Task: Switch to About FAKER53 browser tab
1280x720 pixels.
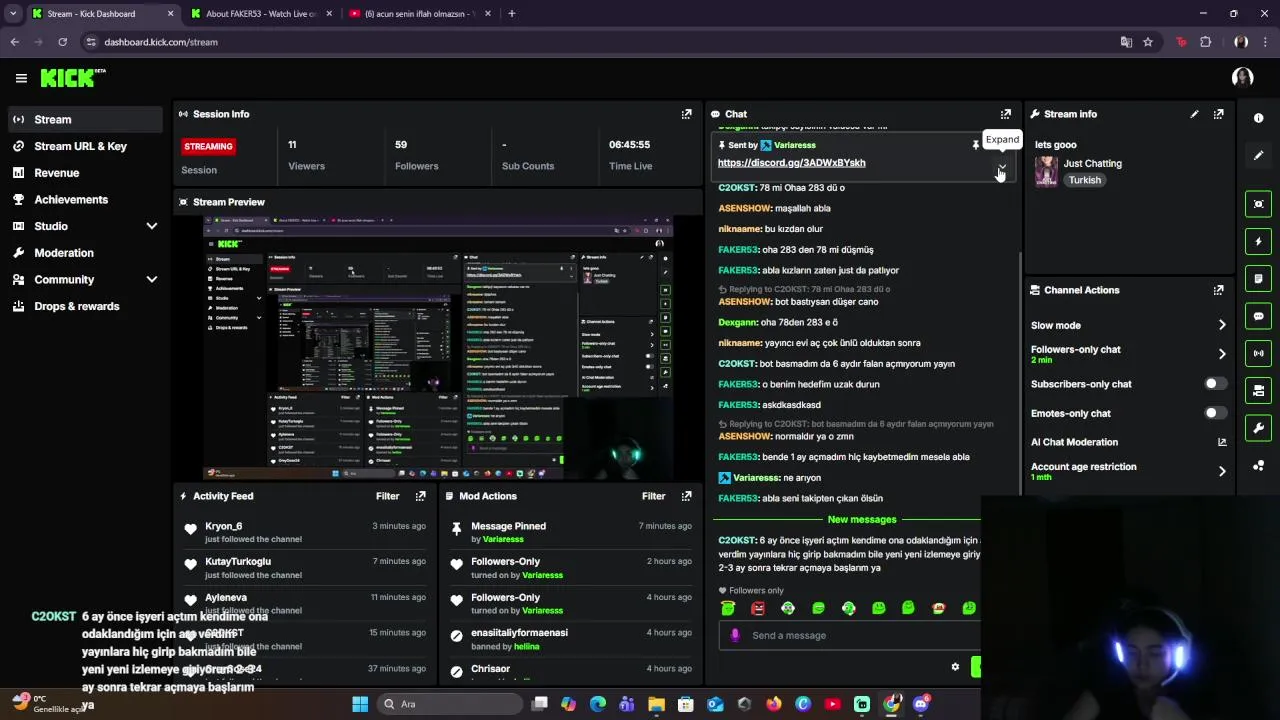Action: [x=260, y=14]
